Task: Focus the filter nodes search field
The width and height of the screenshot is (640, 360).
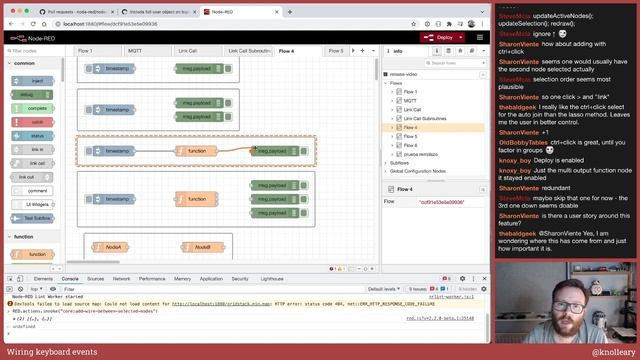Action: click(34, 51)
